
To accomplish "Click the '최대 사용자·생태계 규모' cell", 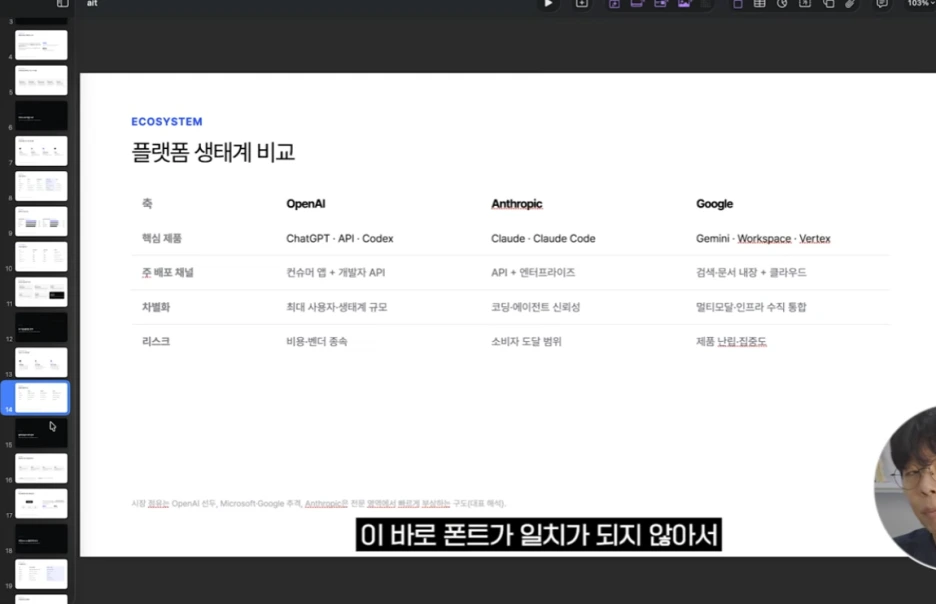I will click(x=337, y=307).
